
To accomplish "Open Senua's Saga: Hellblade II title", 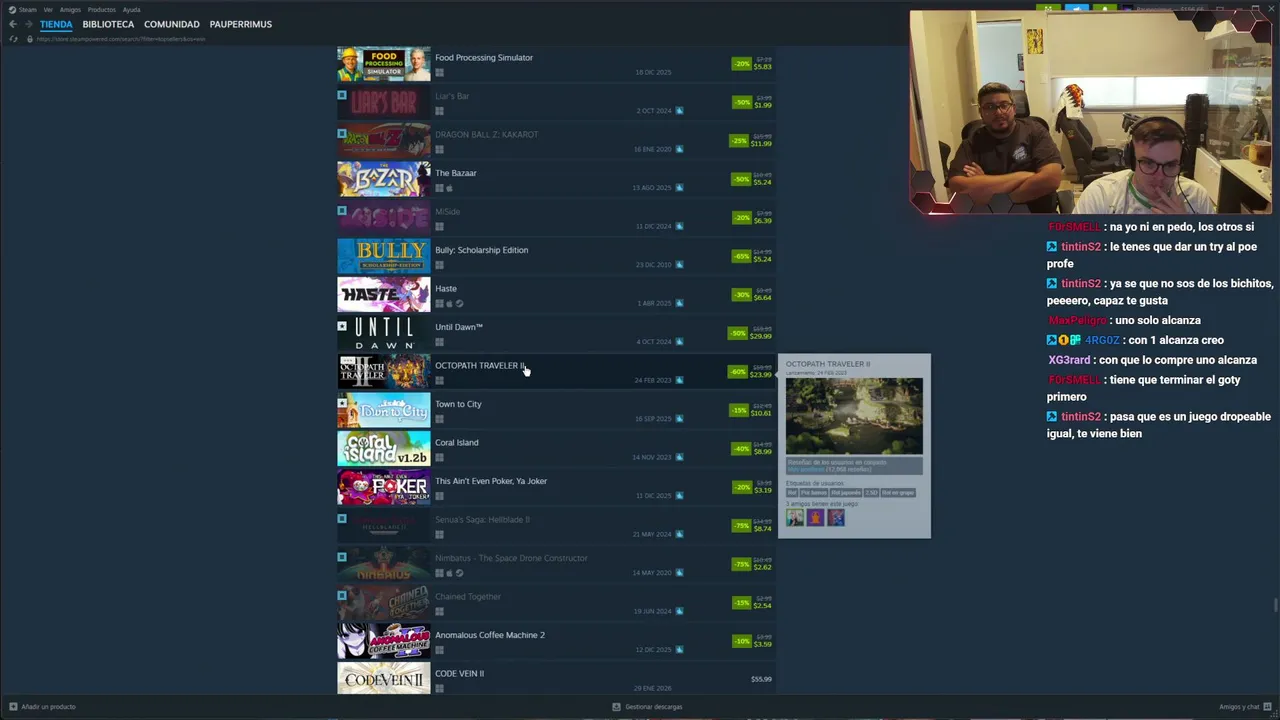I will pyautogui.click(x=482, y=520).
